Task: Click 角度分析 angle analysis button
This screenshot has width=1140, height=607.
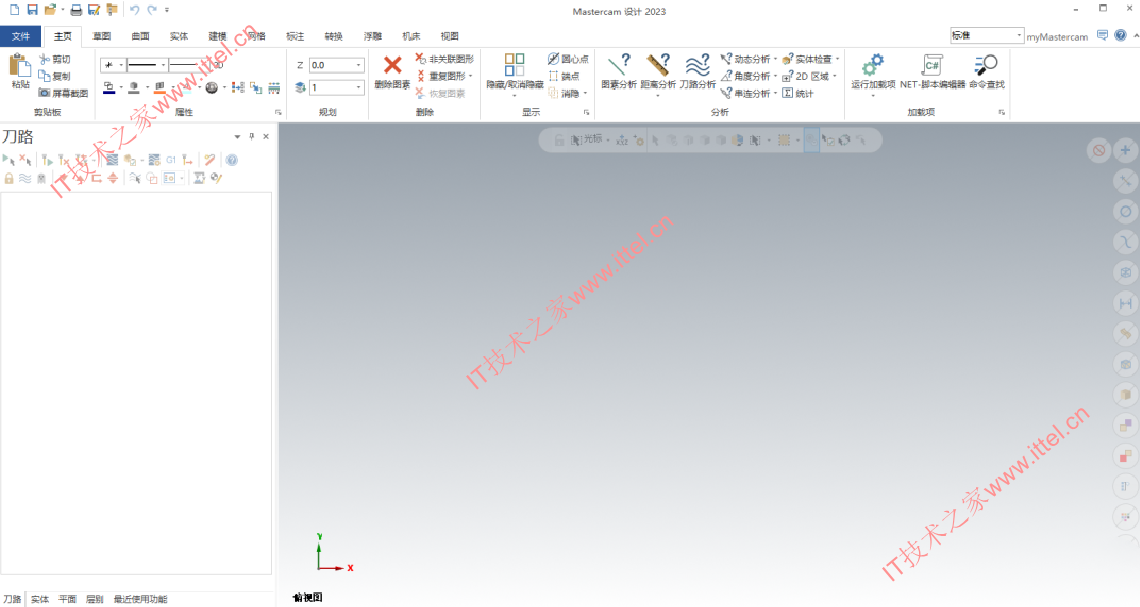Action: point(746,76)
